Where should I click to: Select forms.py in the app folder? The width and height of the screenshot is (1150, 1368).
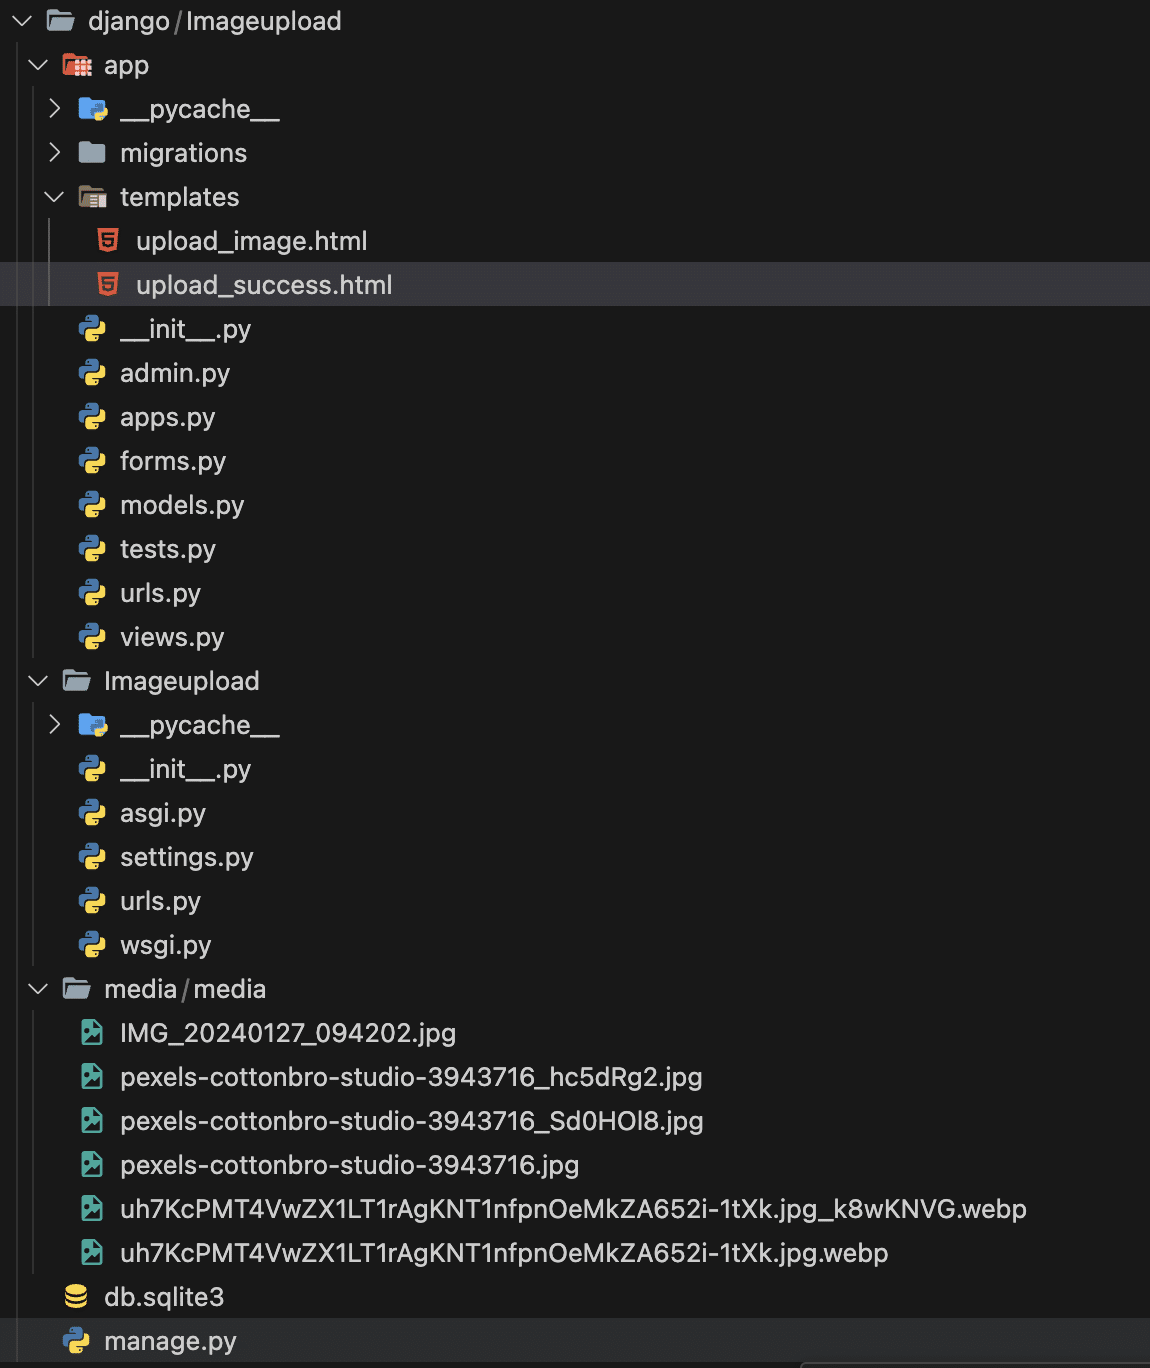click(x=174, y=461)
